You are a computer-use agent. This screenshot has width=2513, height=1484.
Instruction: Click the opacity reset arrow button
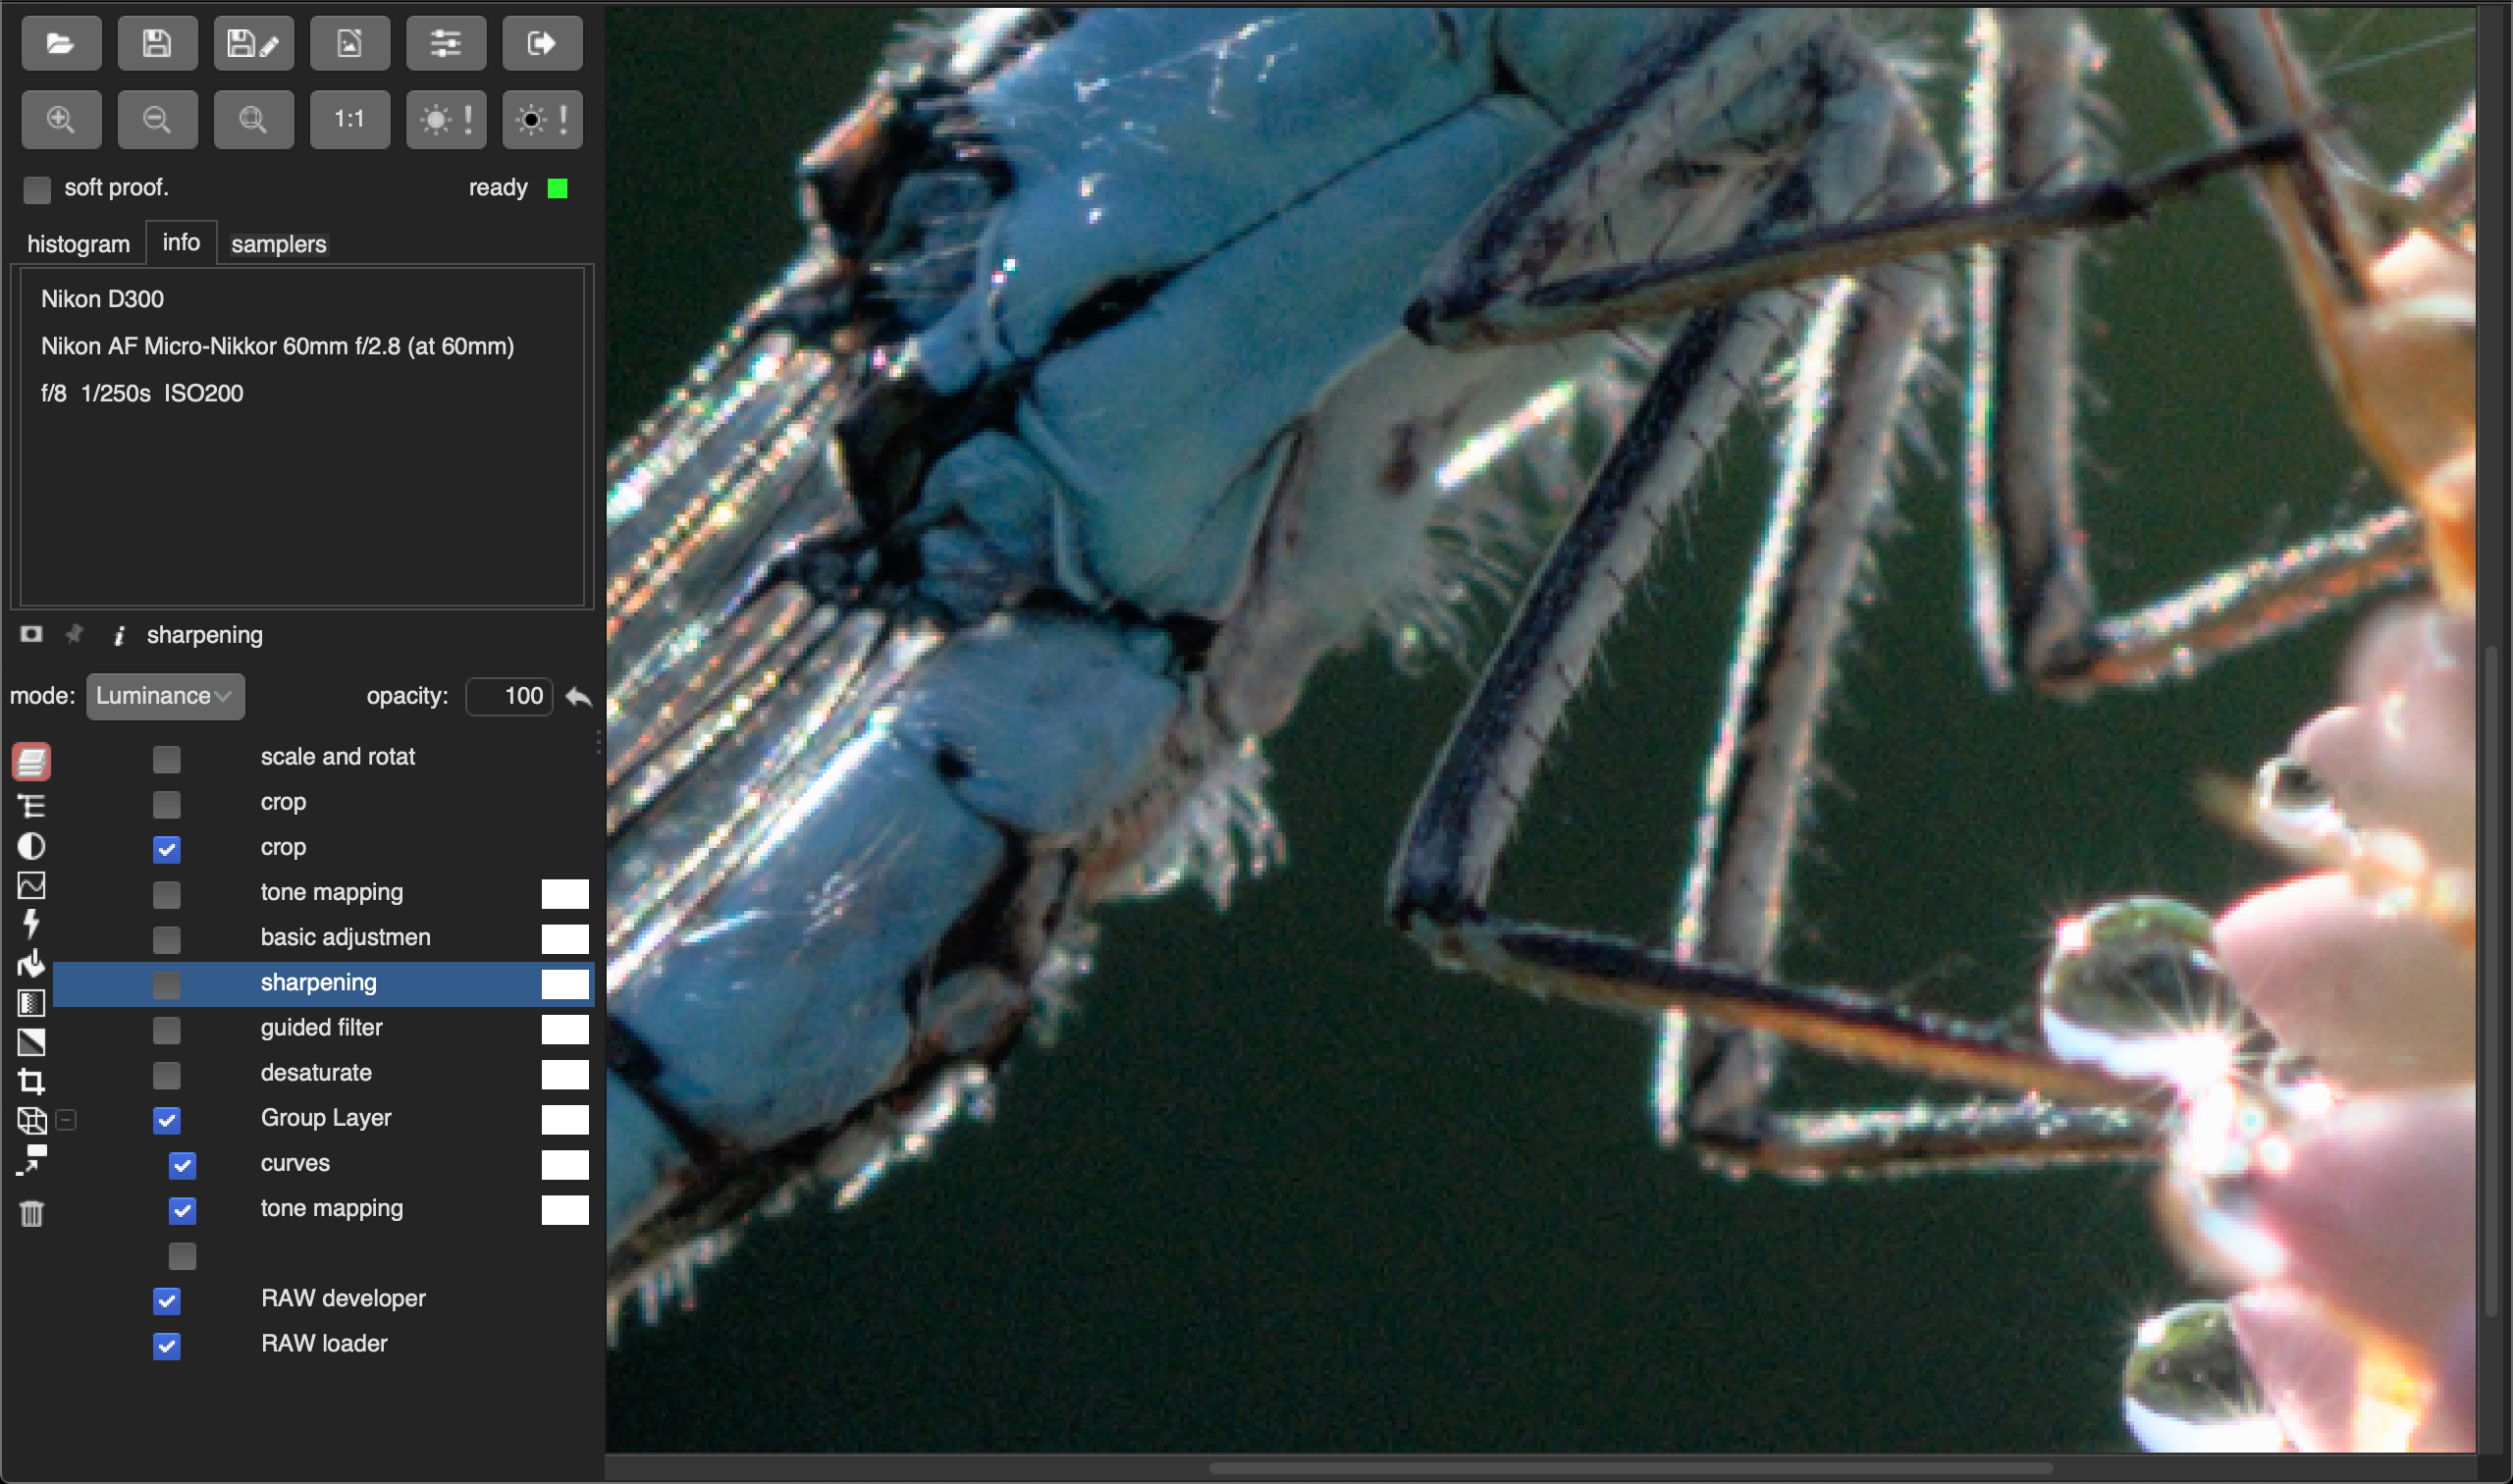(x=578, y=696)
